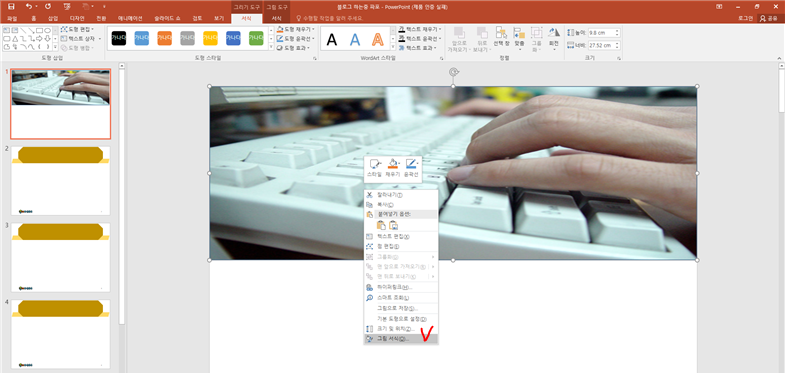Choose the orange outlined WordArt A style
Viewport: 785px width, 373px height.
(x=377, y=40)
